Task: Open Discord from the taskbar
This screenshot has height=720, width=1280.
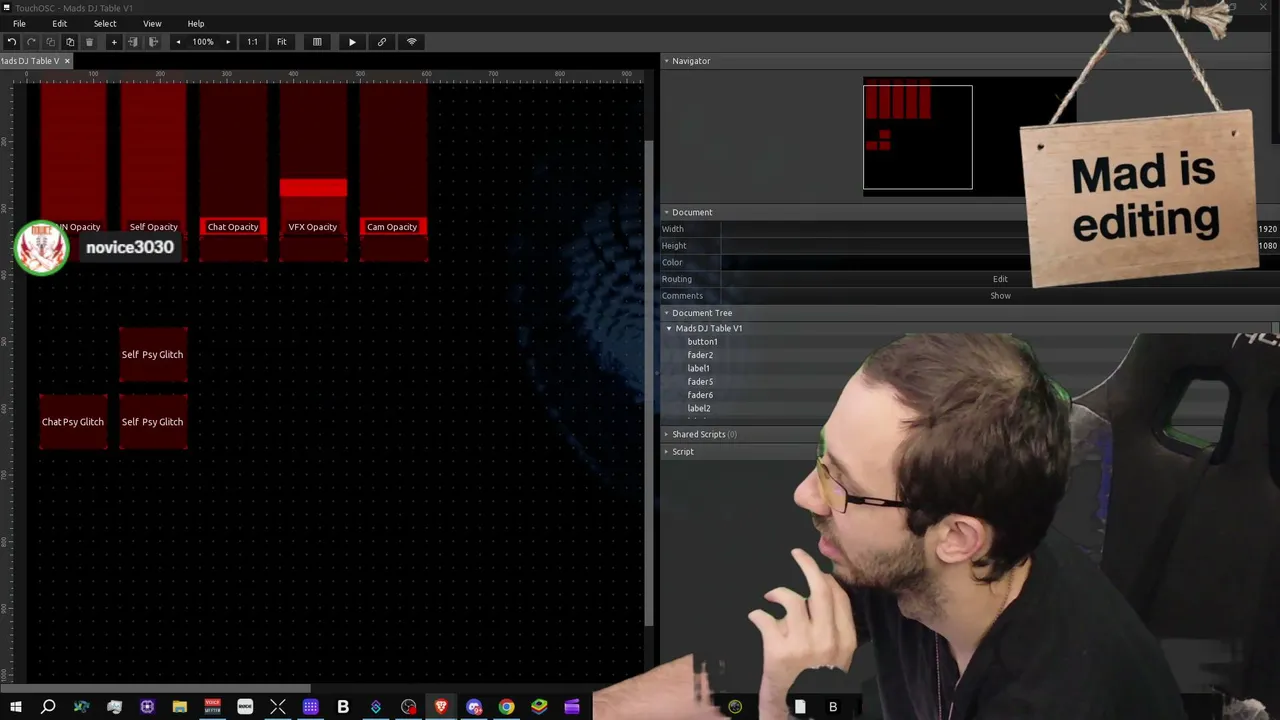Action: click(474, 707)
